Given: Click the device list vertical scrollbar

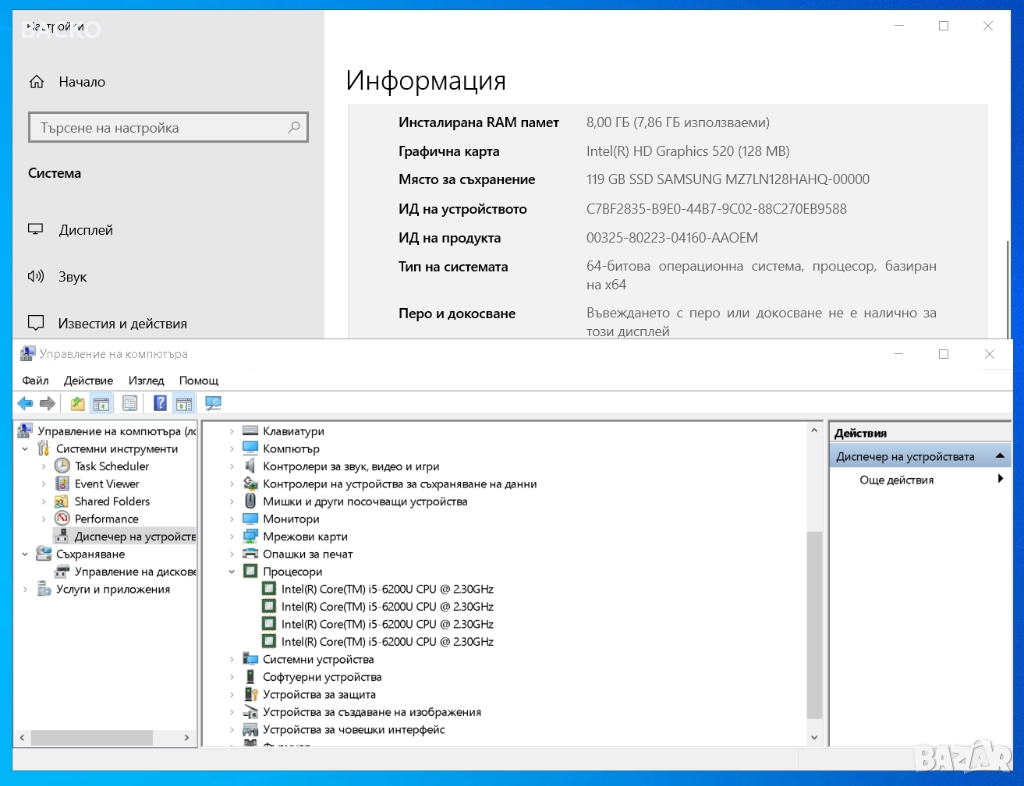Looking at the screenshot, I should coord(814,620).
